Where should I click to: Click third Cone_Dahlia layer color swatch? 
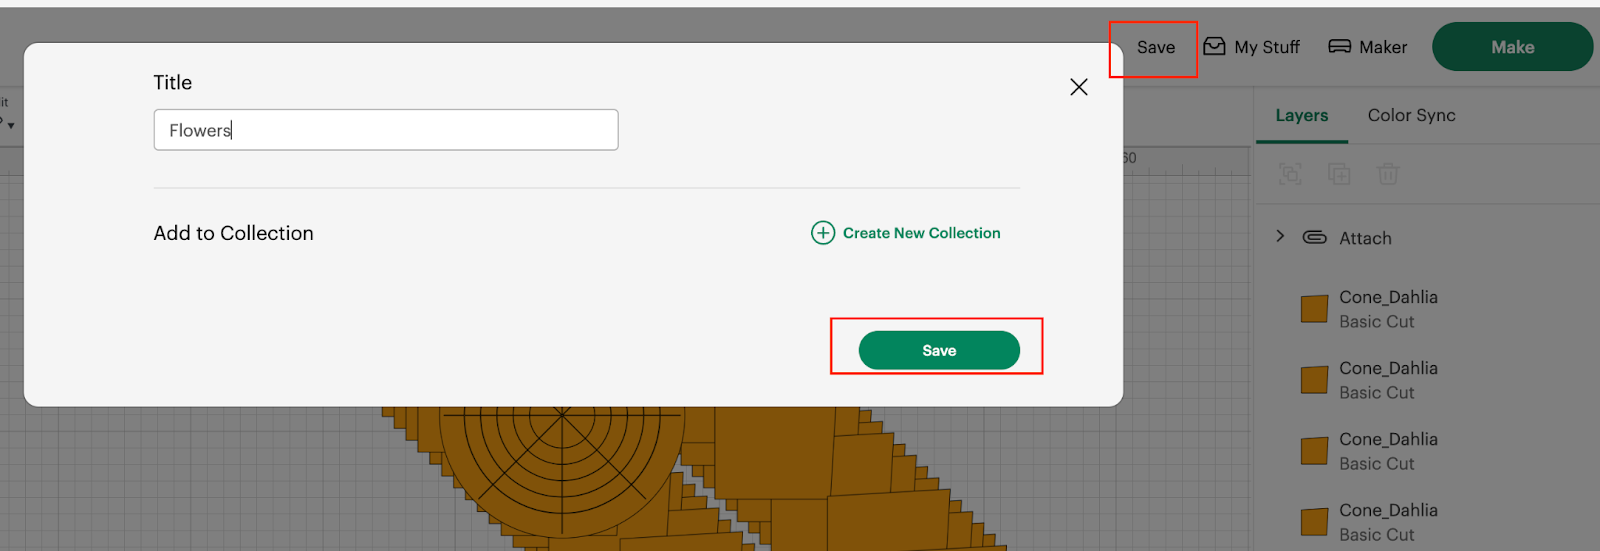(1314, 451)
